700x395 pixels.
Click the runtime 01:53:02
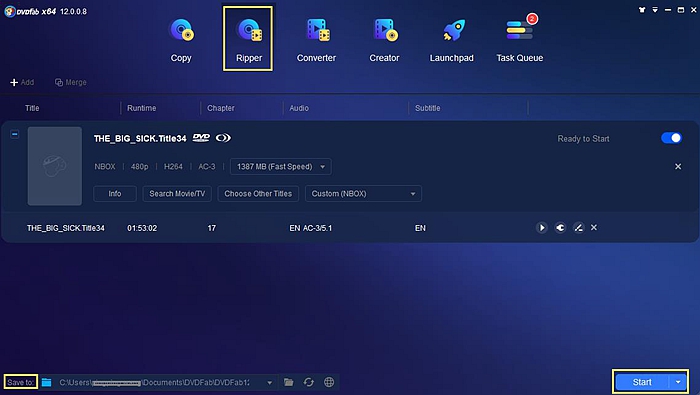tap(142, 228)
